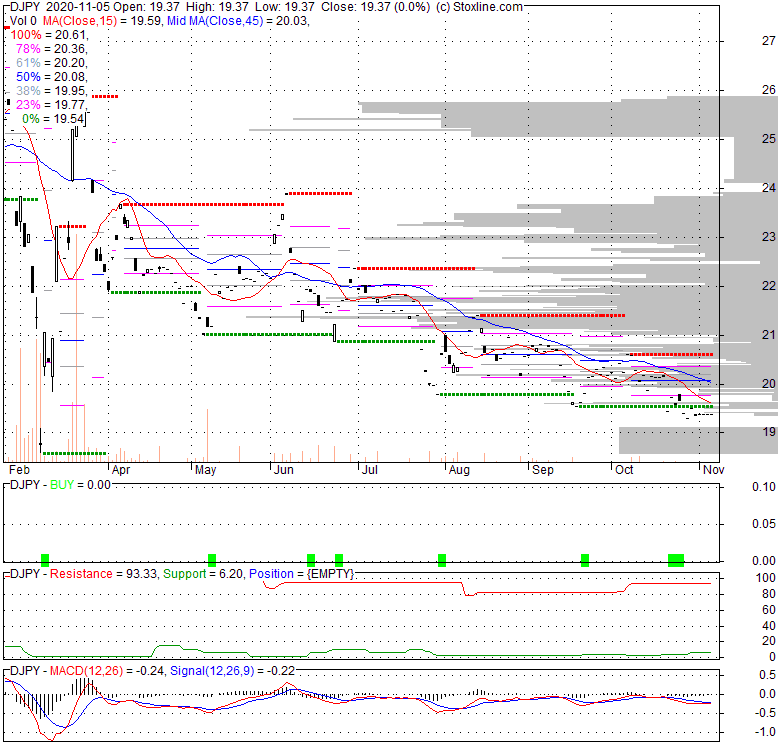Click the Sep label on time axis
This screenshot has width=780, height=745.
[543, 470]
